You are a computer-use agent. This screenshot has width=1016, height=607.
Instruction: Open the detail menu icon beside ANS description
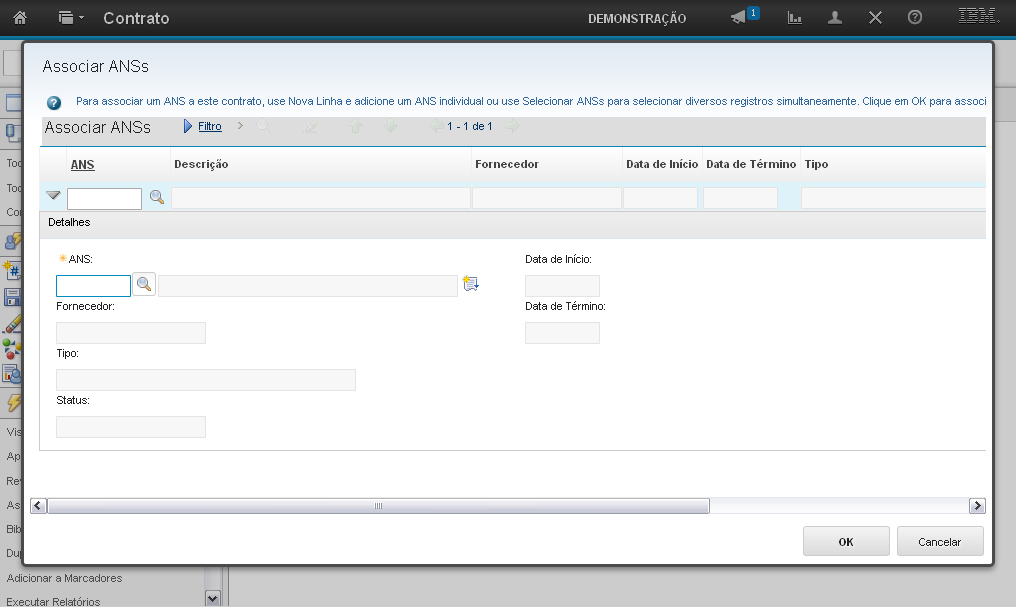(x=471, y=285)
